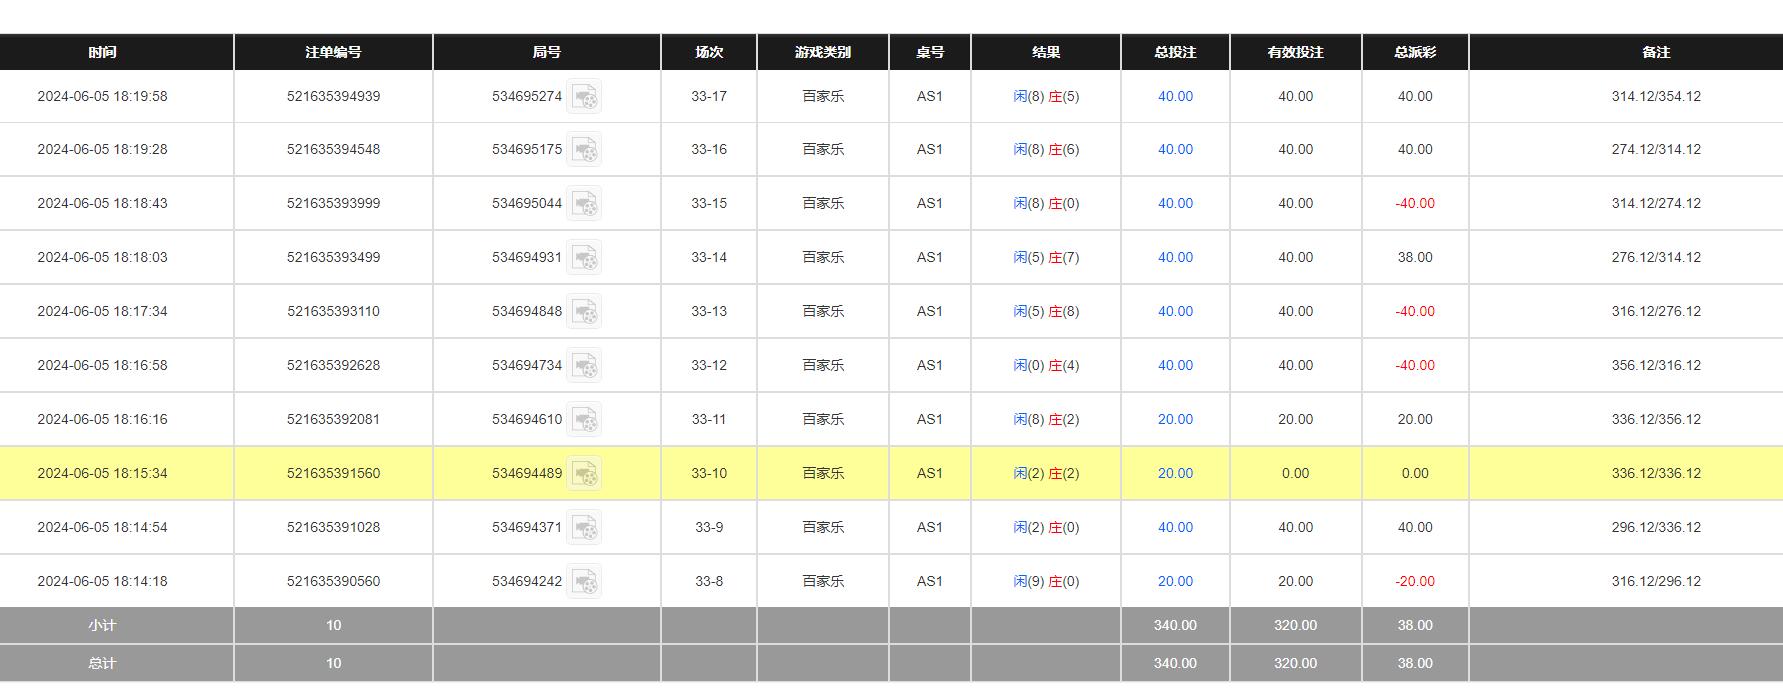Viewport: 1783px width, 700px height.
Task: Open the blue 20.00 bet link in the yellow row
Action: pyautogui.click(x=1175, y=473)
